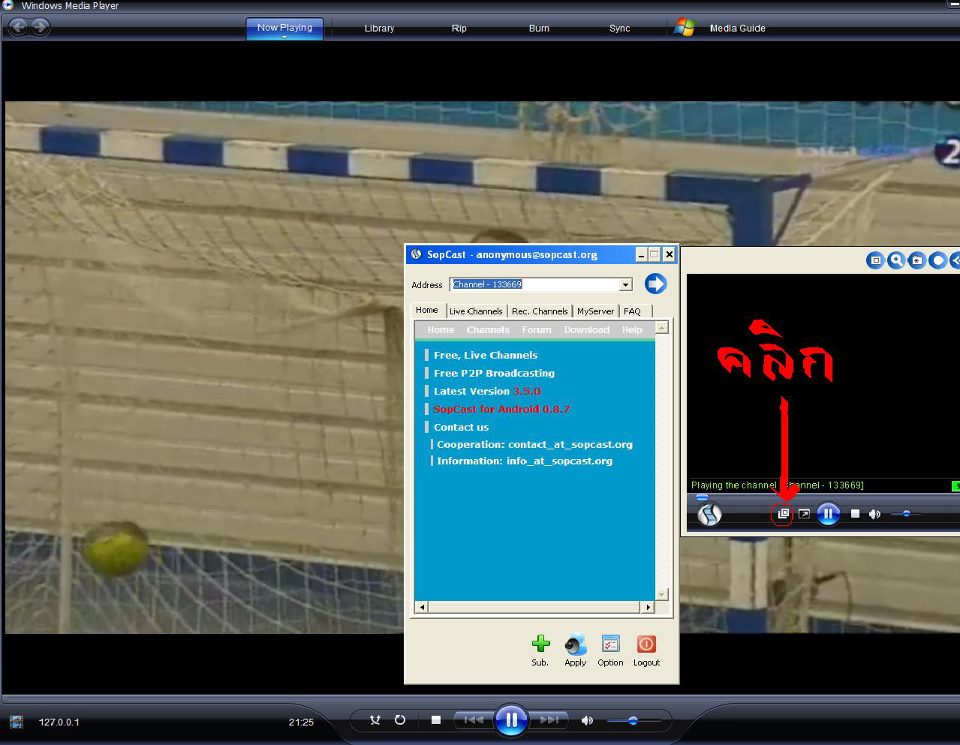Viewport: 960px width, 745px height.
Task: Click the left arrow of horizontal scrollbar in SopCast
Action: coord(422,607)
